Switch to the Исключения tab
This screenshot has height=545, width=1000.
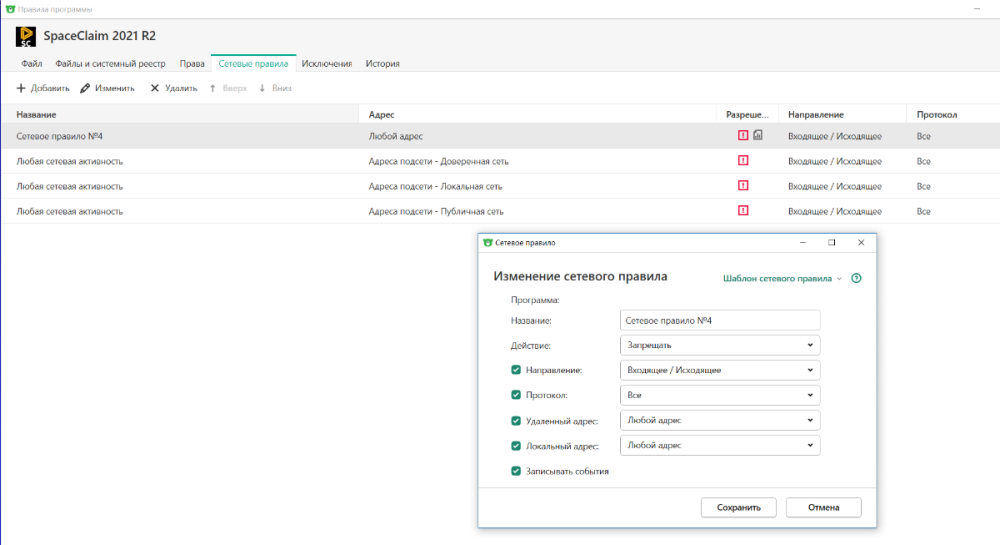click(x=327, y=63)
